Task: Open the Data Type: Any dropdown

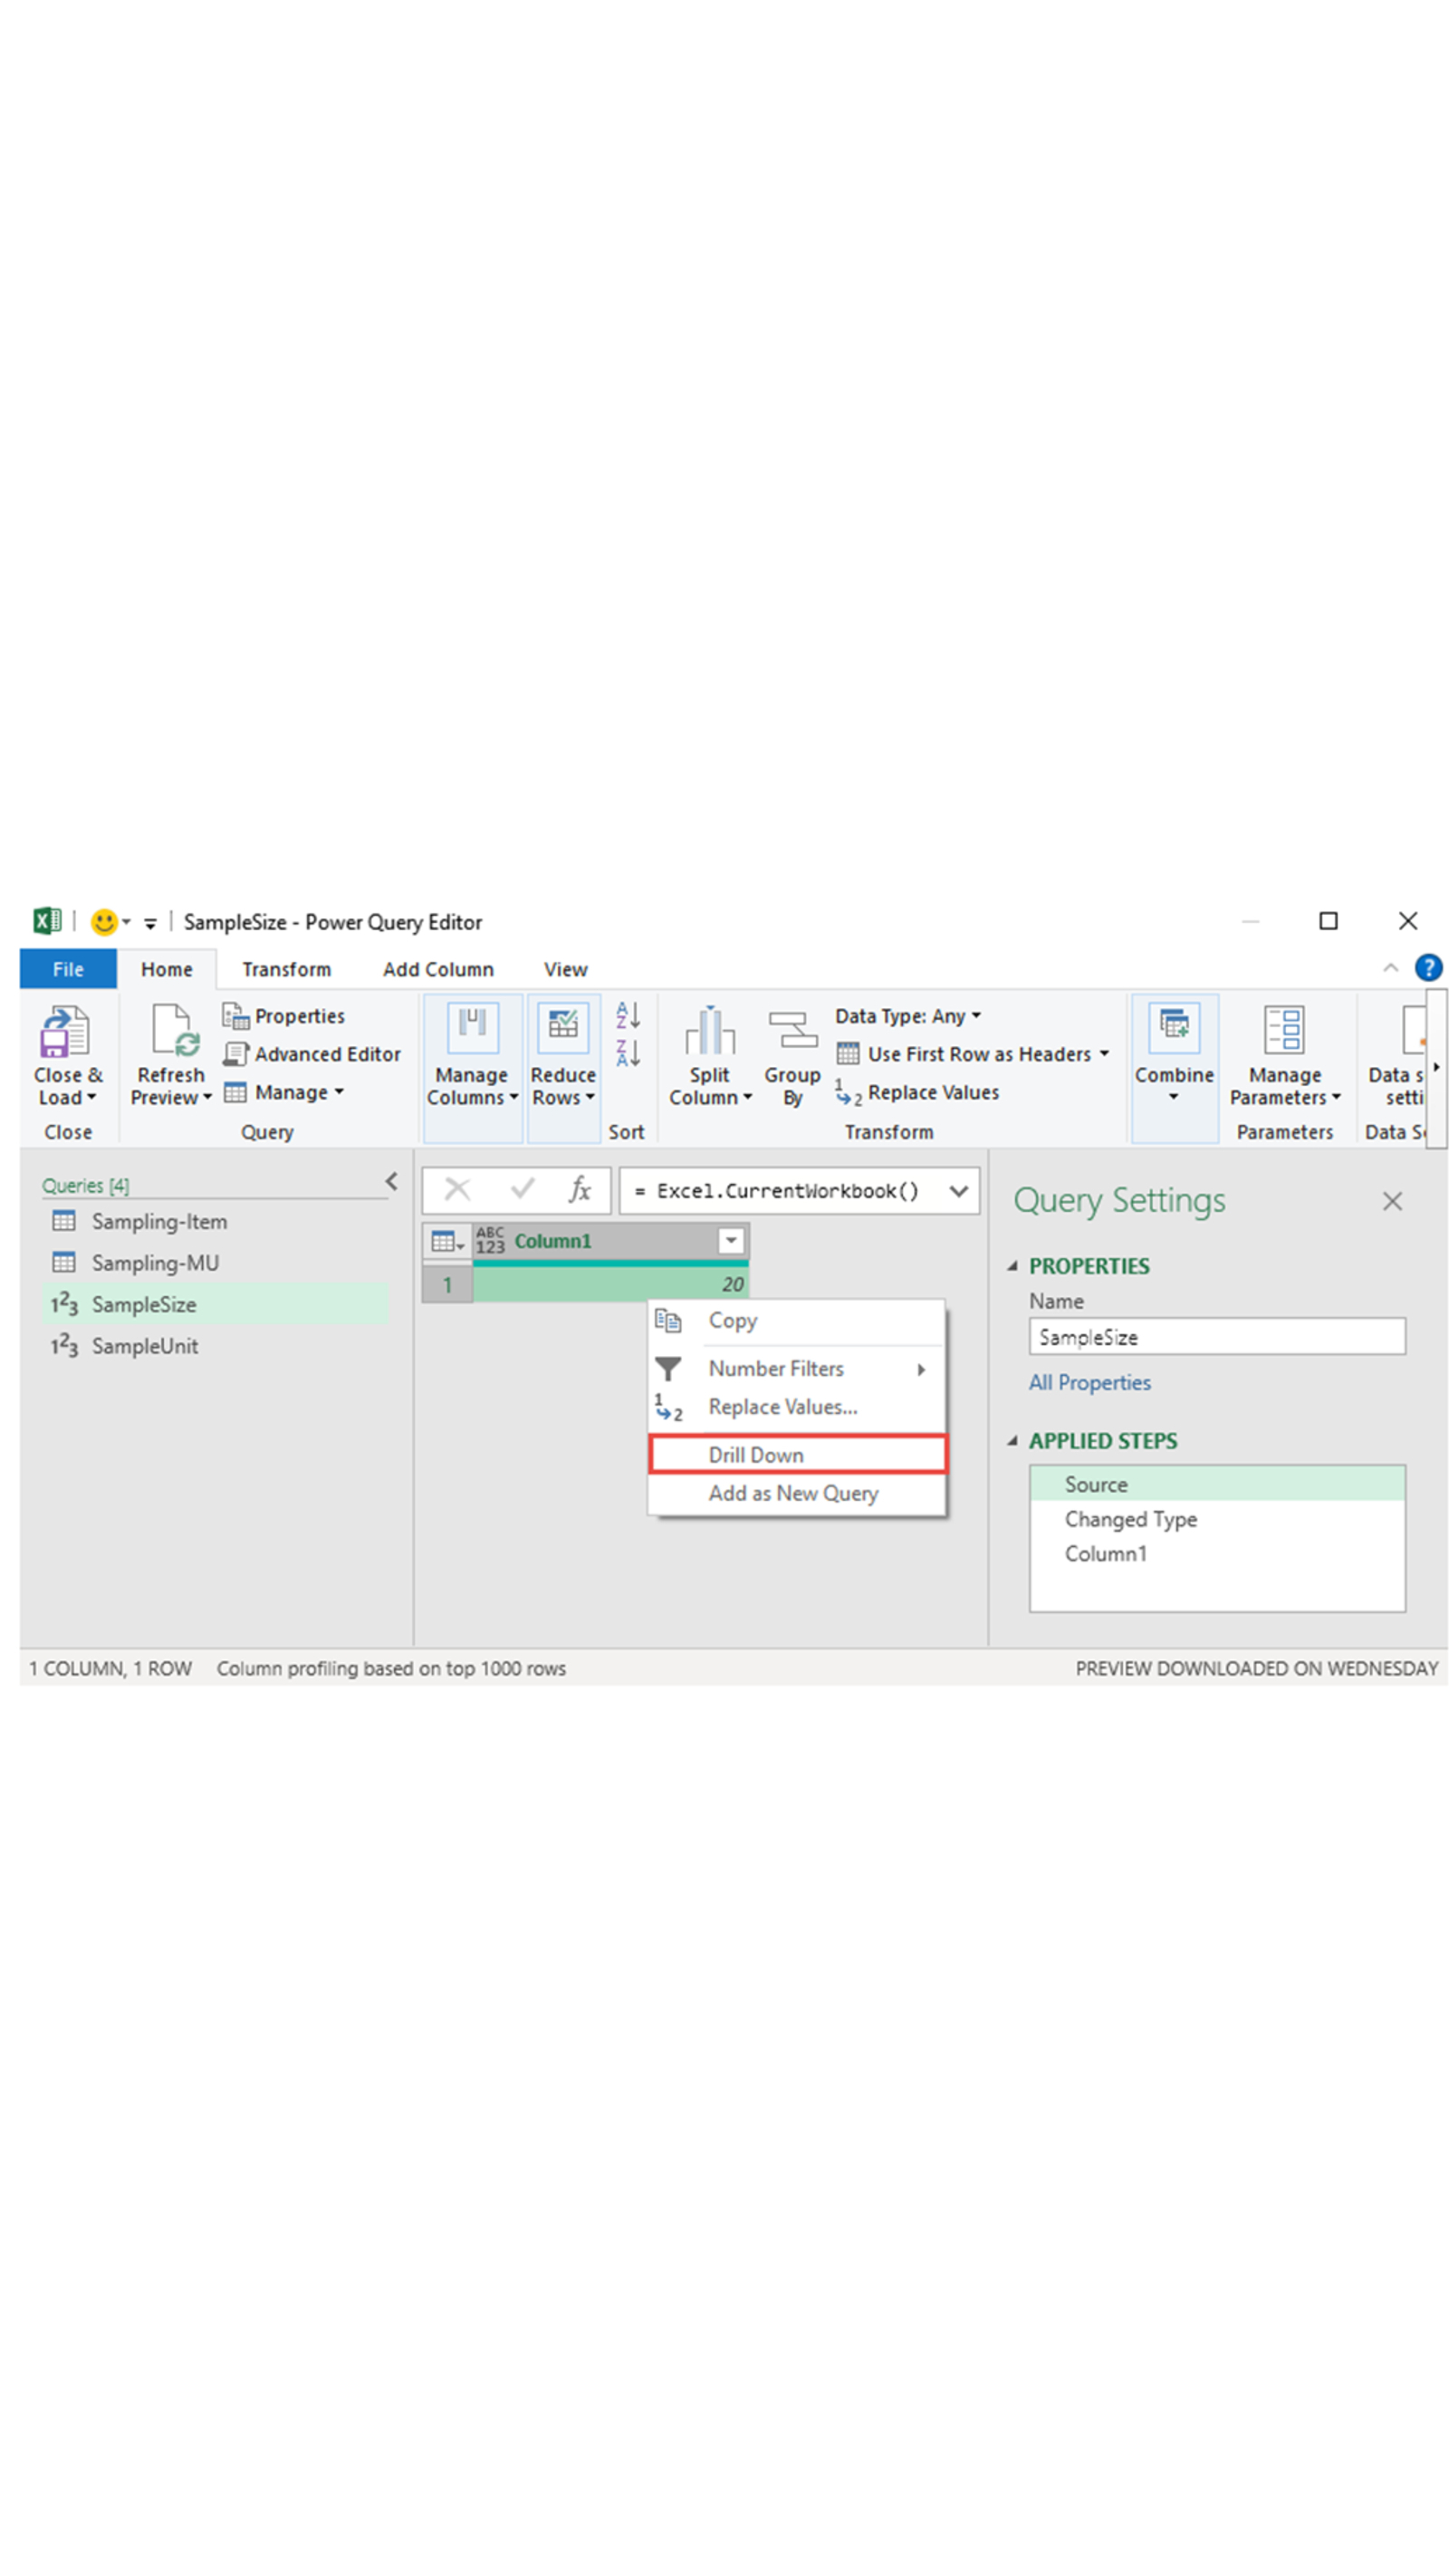Action: click(x=907, y=1016)
